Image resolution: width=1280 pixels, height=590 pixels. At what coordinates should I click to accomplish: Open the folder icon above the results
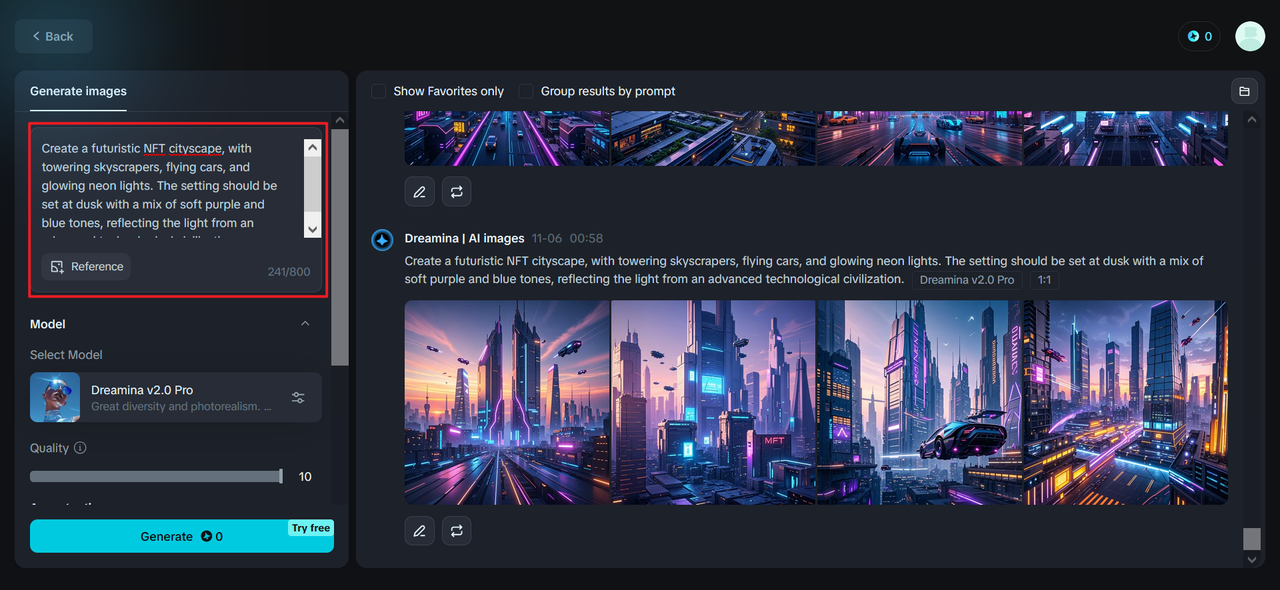(1244, 91)
